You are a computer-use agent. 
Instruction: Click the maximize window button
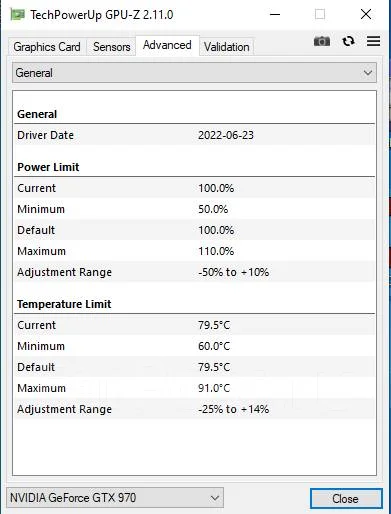pyautogui.click(x=320, y=14)
